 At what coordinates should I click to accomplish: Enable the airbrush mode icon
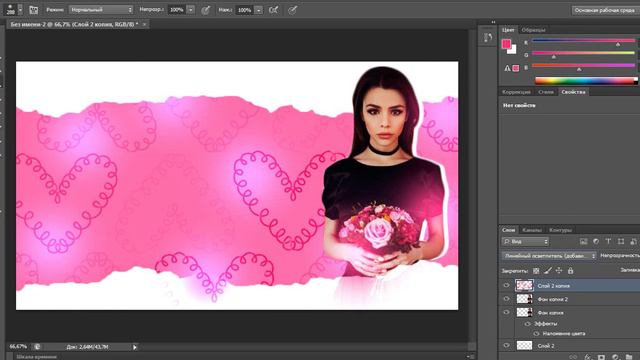point(273,10)
